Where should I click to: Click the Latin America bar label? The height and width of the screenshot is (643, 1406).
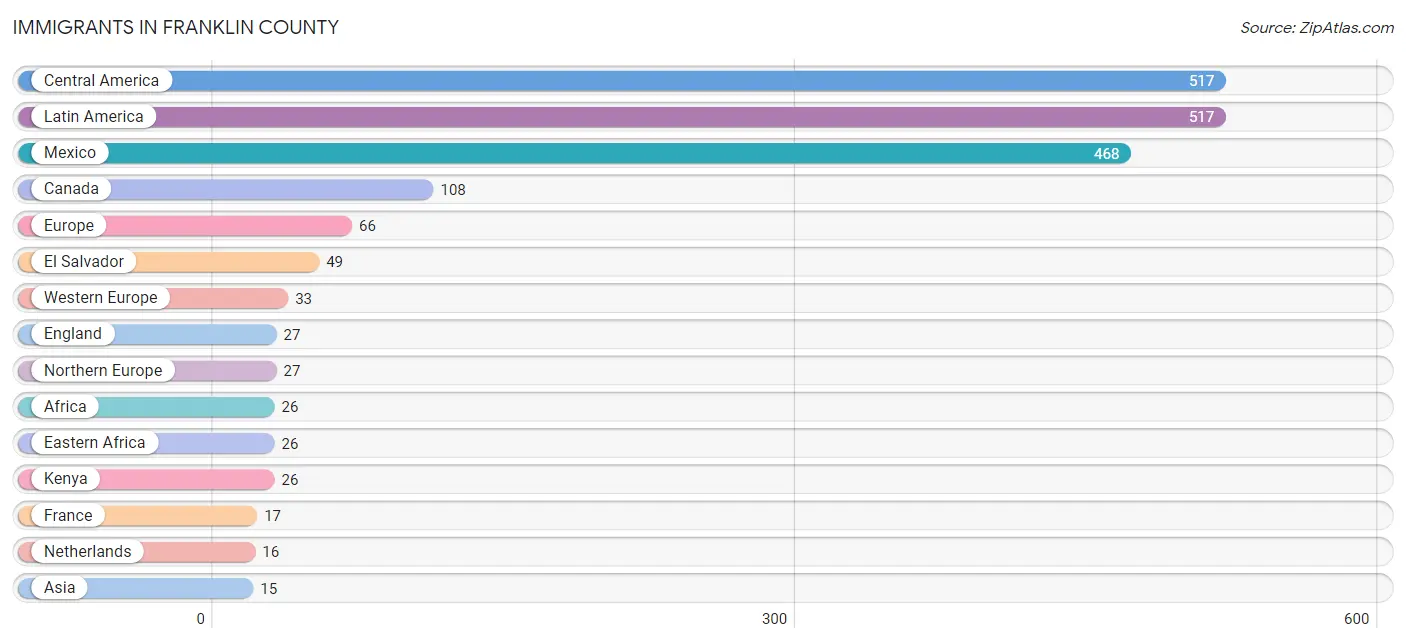tap(94, 117)
